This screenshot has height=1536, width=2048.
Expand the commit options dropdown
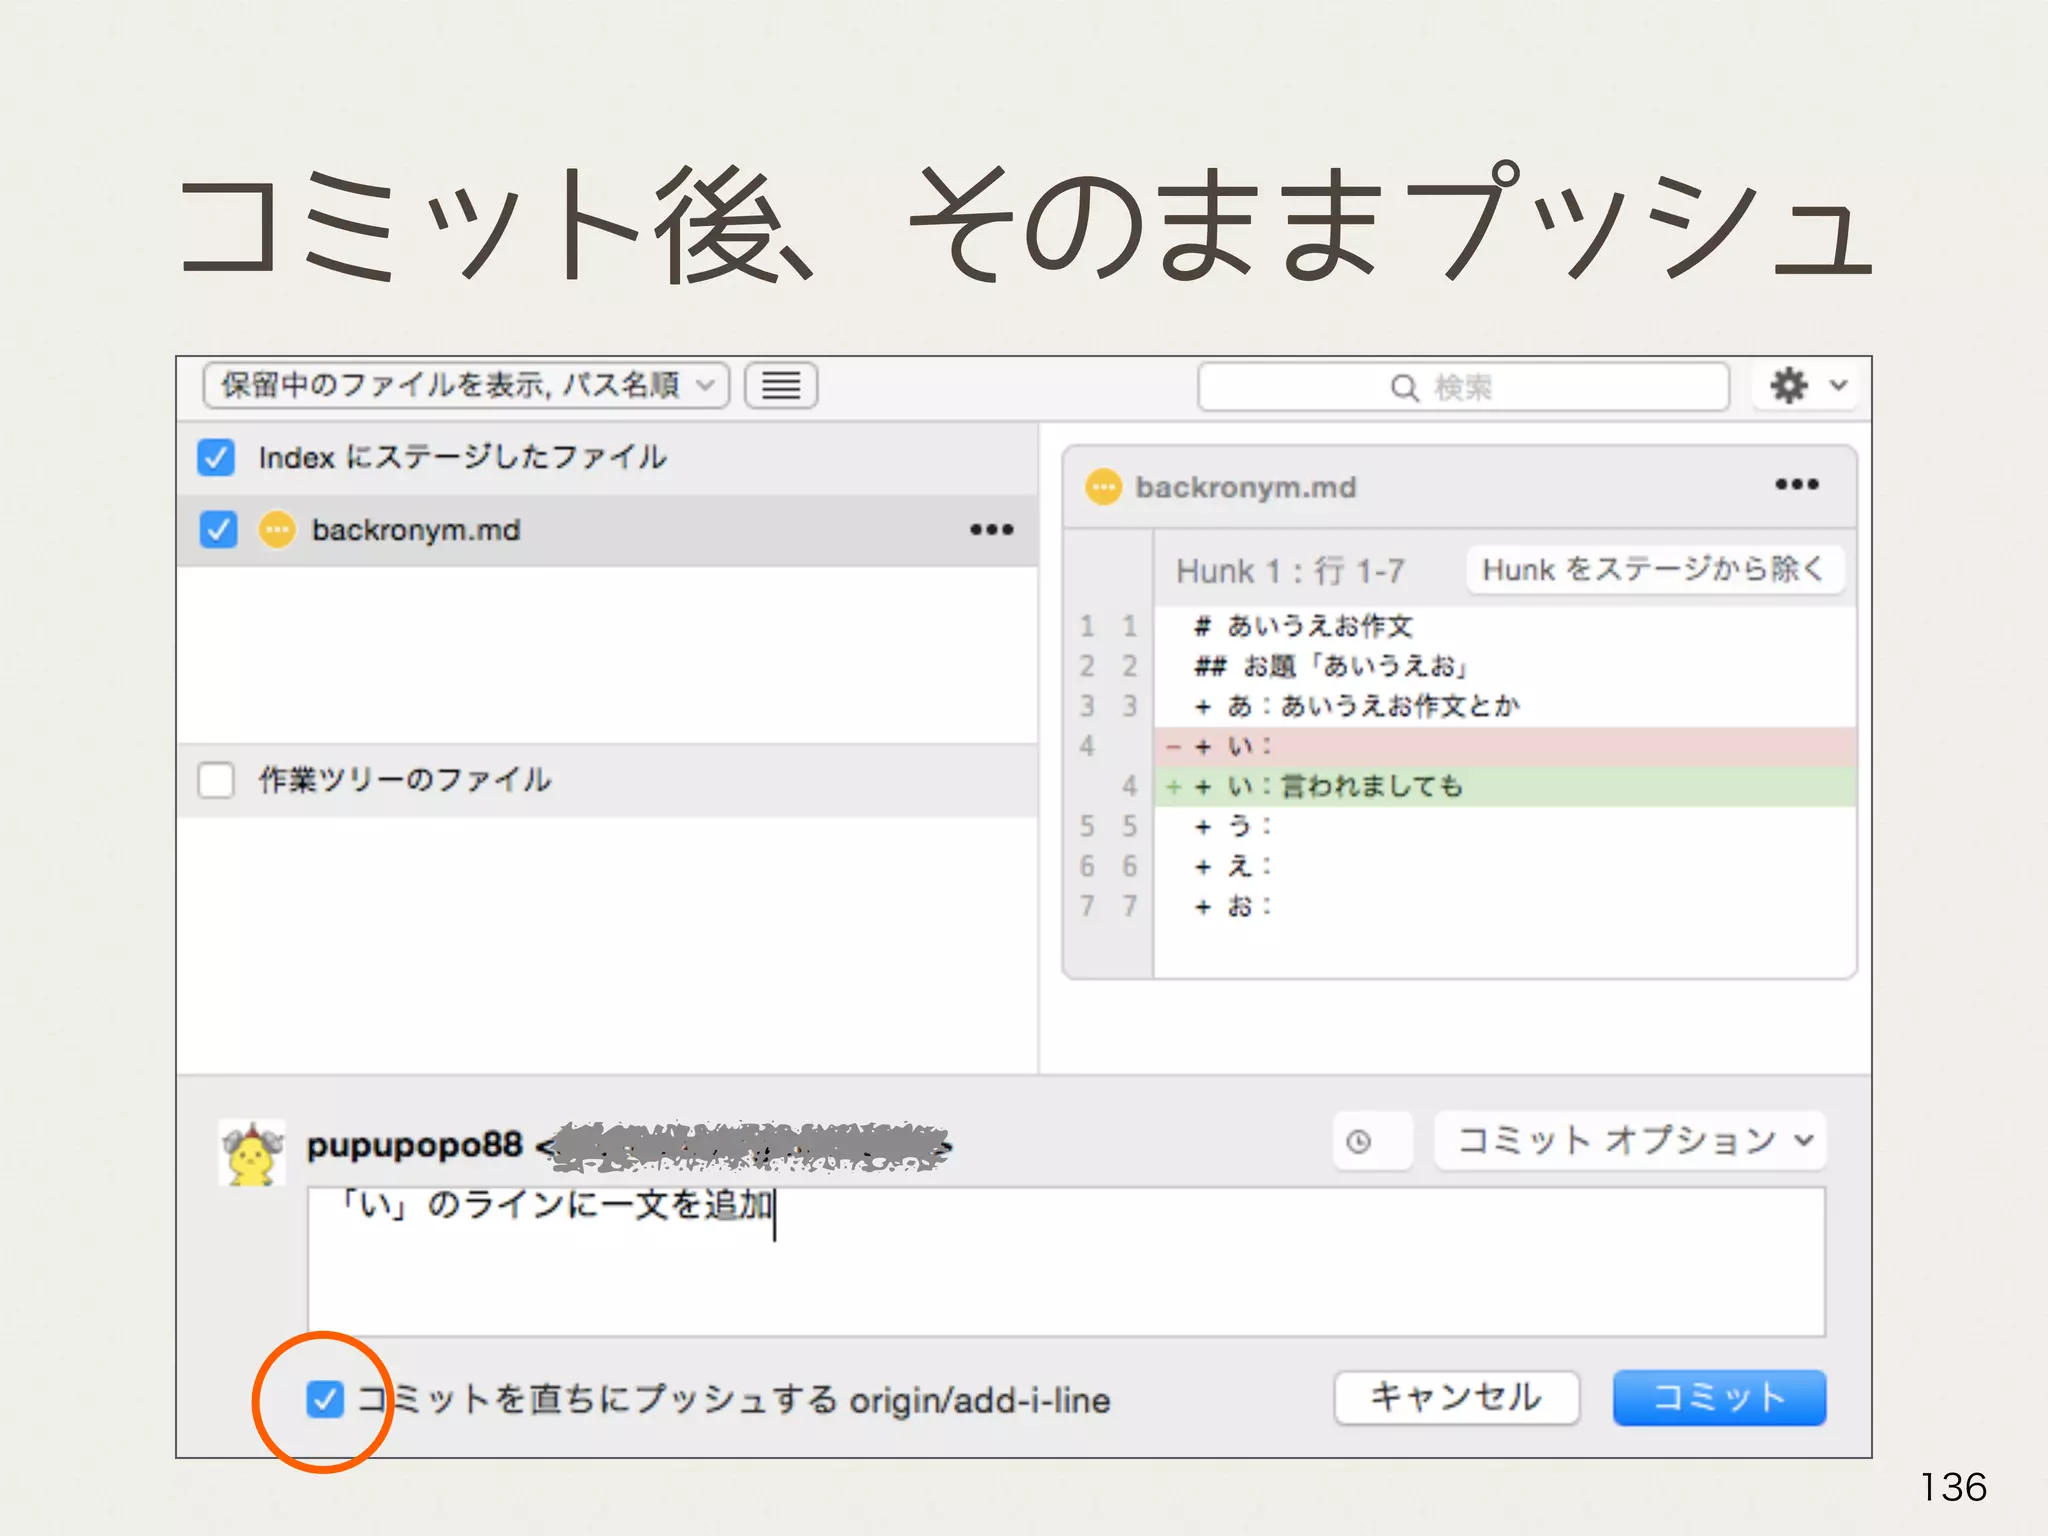[1630, 1141]
